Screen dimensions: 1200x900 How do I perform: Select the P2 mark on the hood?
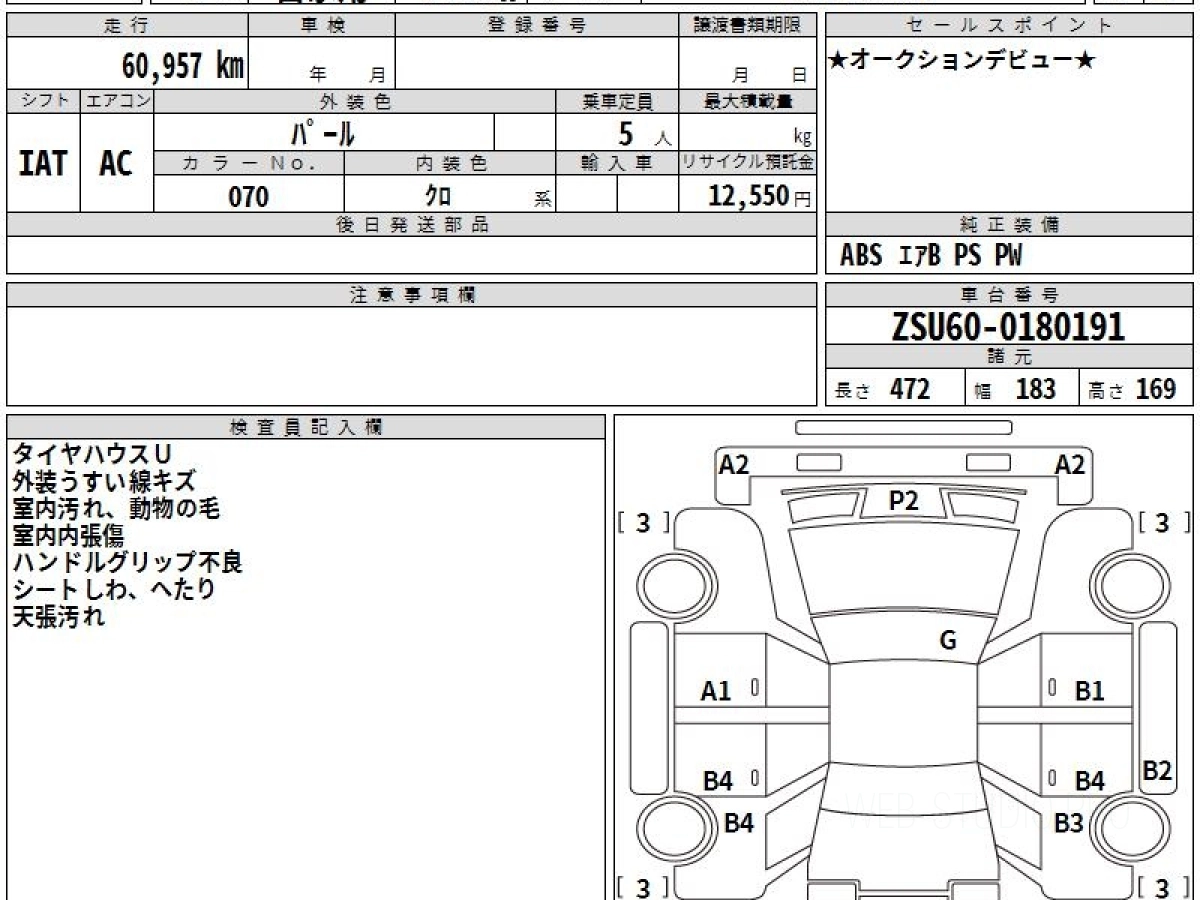(903, 502)
